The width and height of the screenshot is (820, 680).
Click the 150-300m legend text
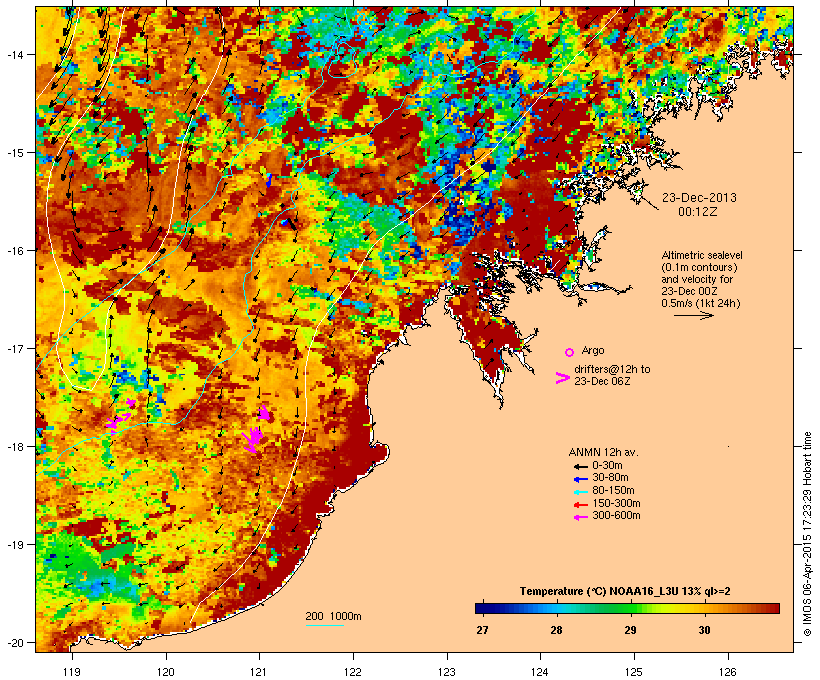pos(616,503)
